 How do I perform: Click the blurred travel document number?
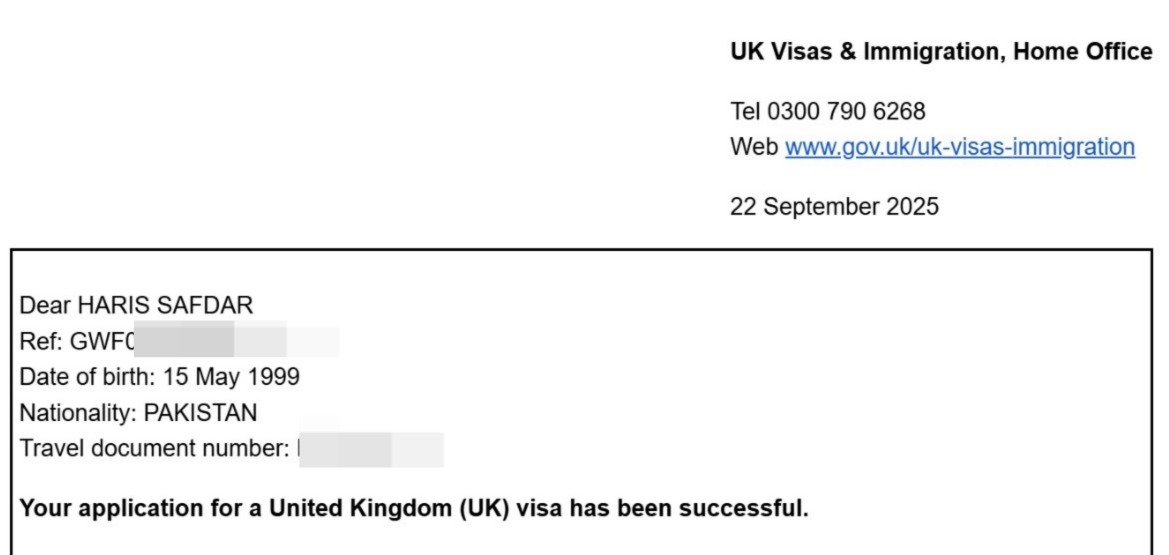point(370,449)
